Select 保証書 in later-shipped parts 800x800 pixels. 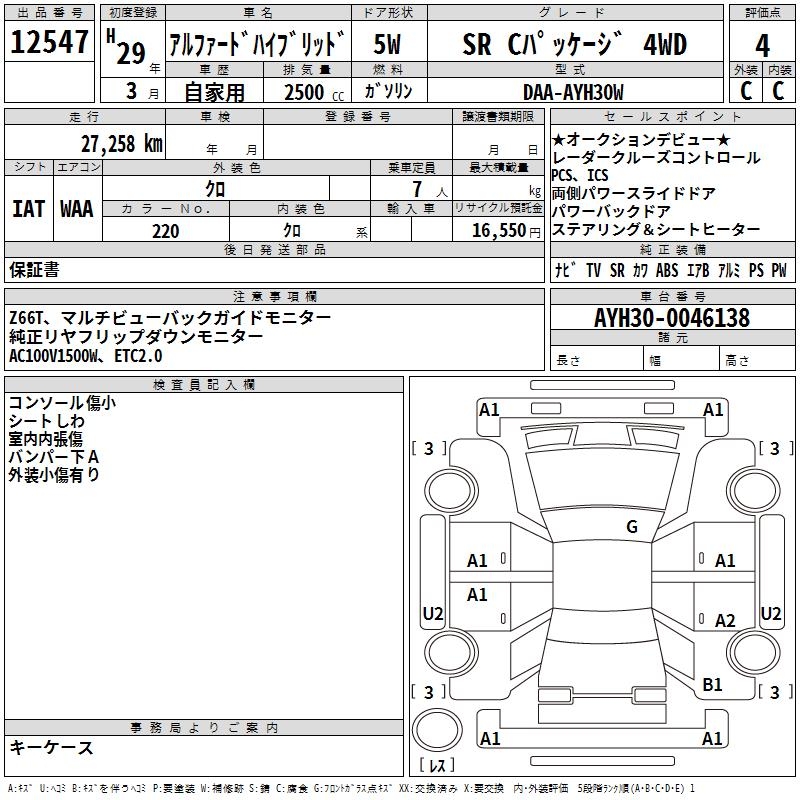(34, 269)
